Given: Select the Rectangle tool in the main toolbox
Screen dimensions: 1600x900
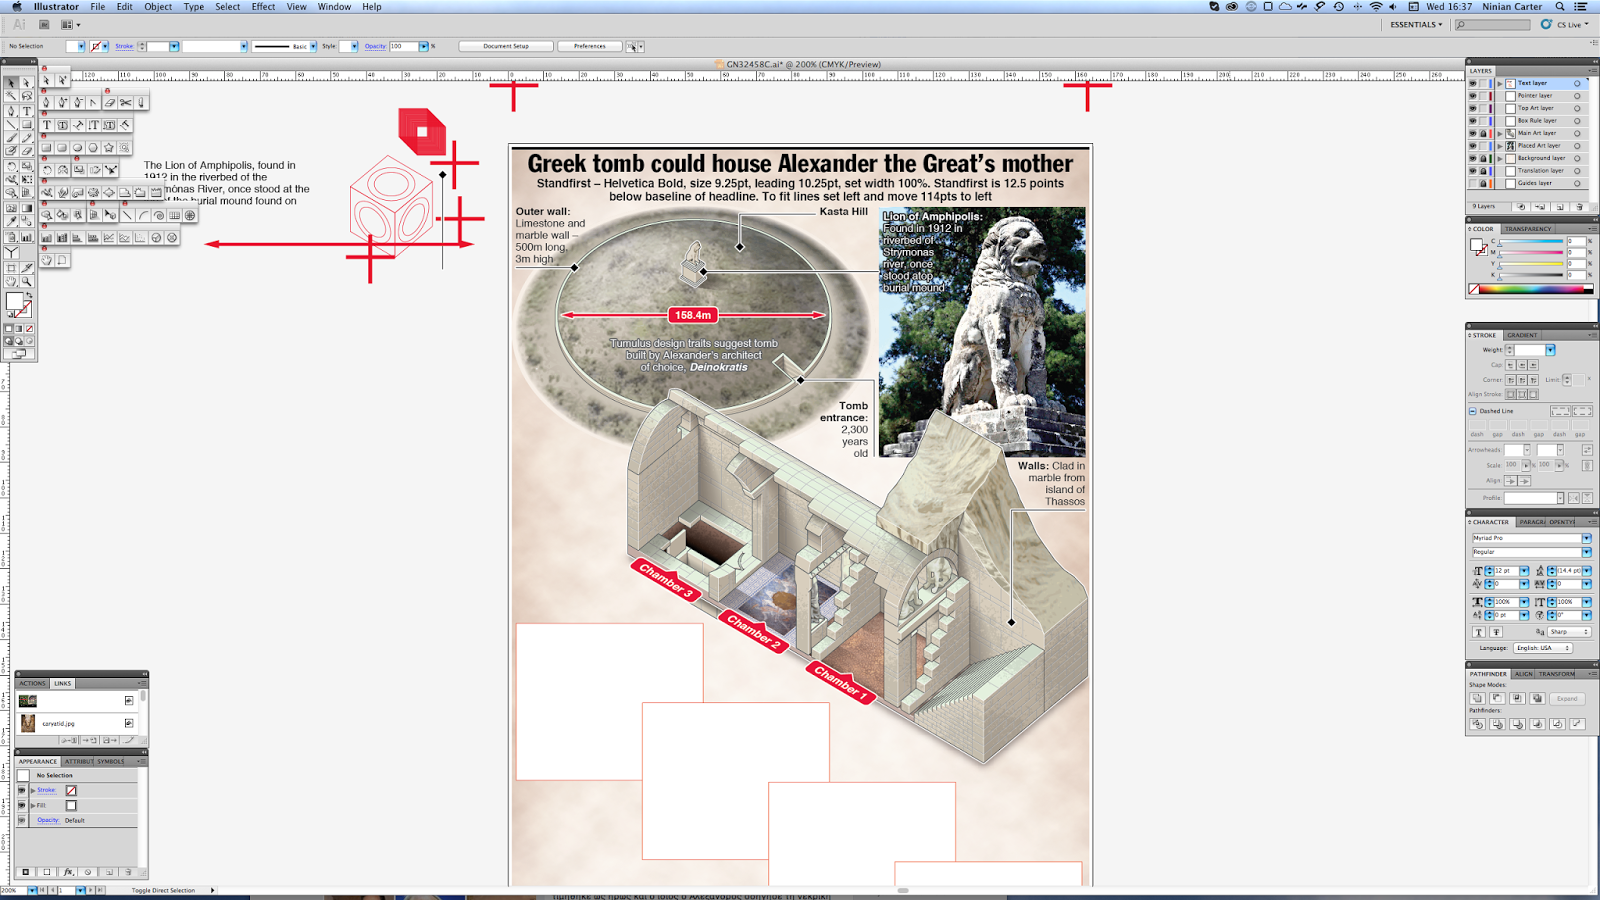Looking at the screenshot, I should coord(27,125).
